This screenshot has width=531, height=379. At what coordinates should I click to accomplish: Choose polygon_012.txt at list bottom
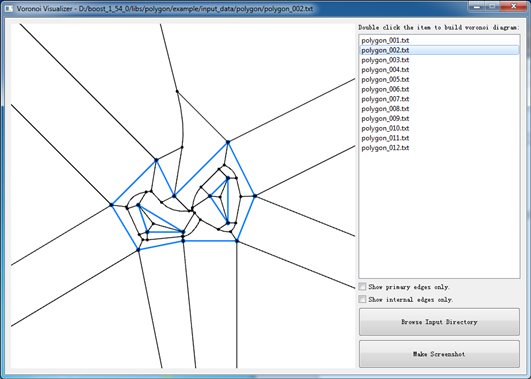(439, 148)
